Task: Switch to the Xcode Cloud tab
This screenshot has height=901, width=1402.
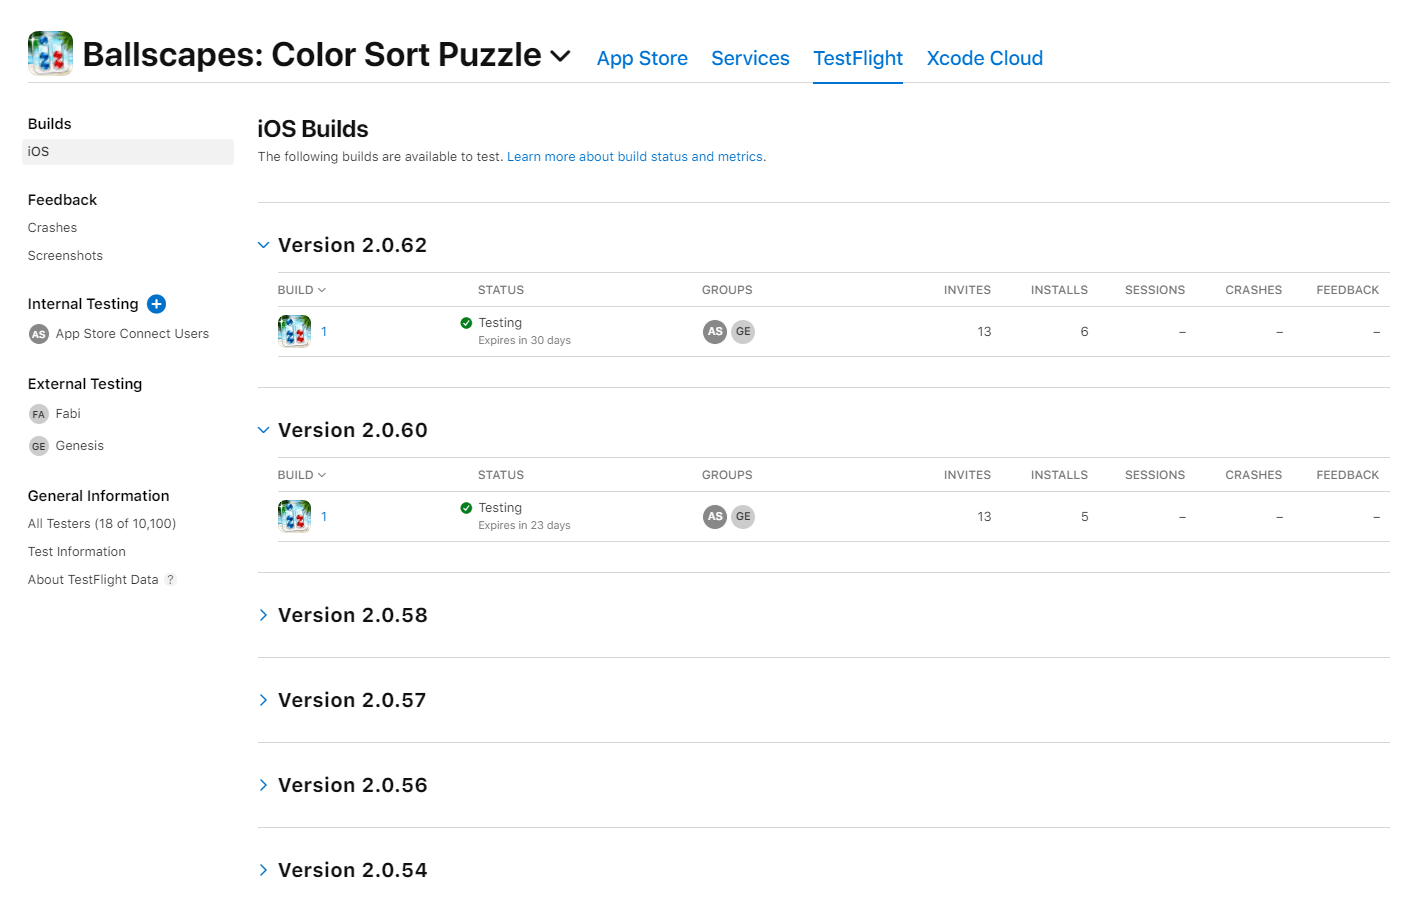Action: [984, 58]
